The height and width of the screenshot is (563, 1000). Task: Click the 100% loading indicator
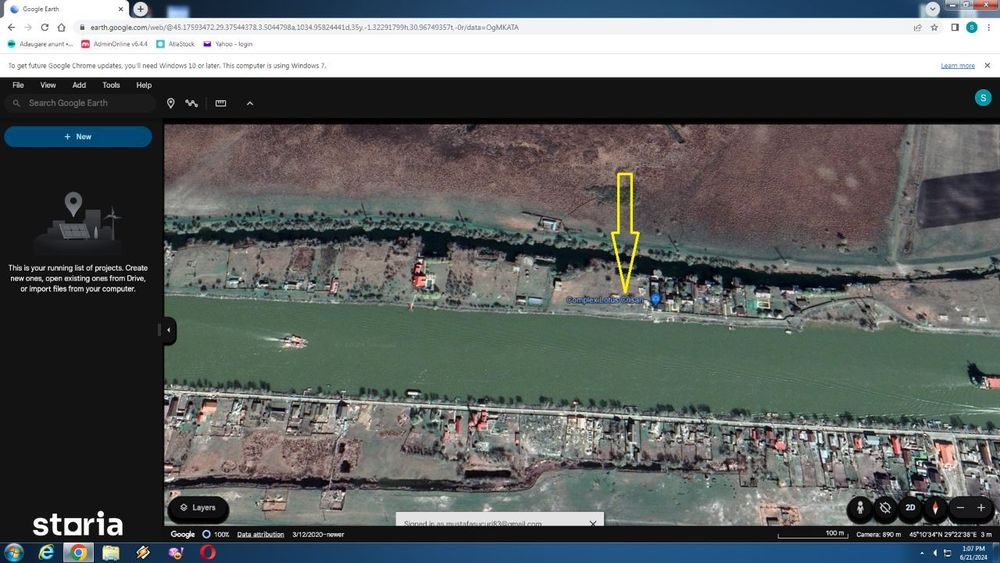pos(216,534)
